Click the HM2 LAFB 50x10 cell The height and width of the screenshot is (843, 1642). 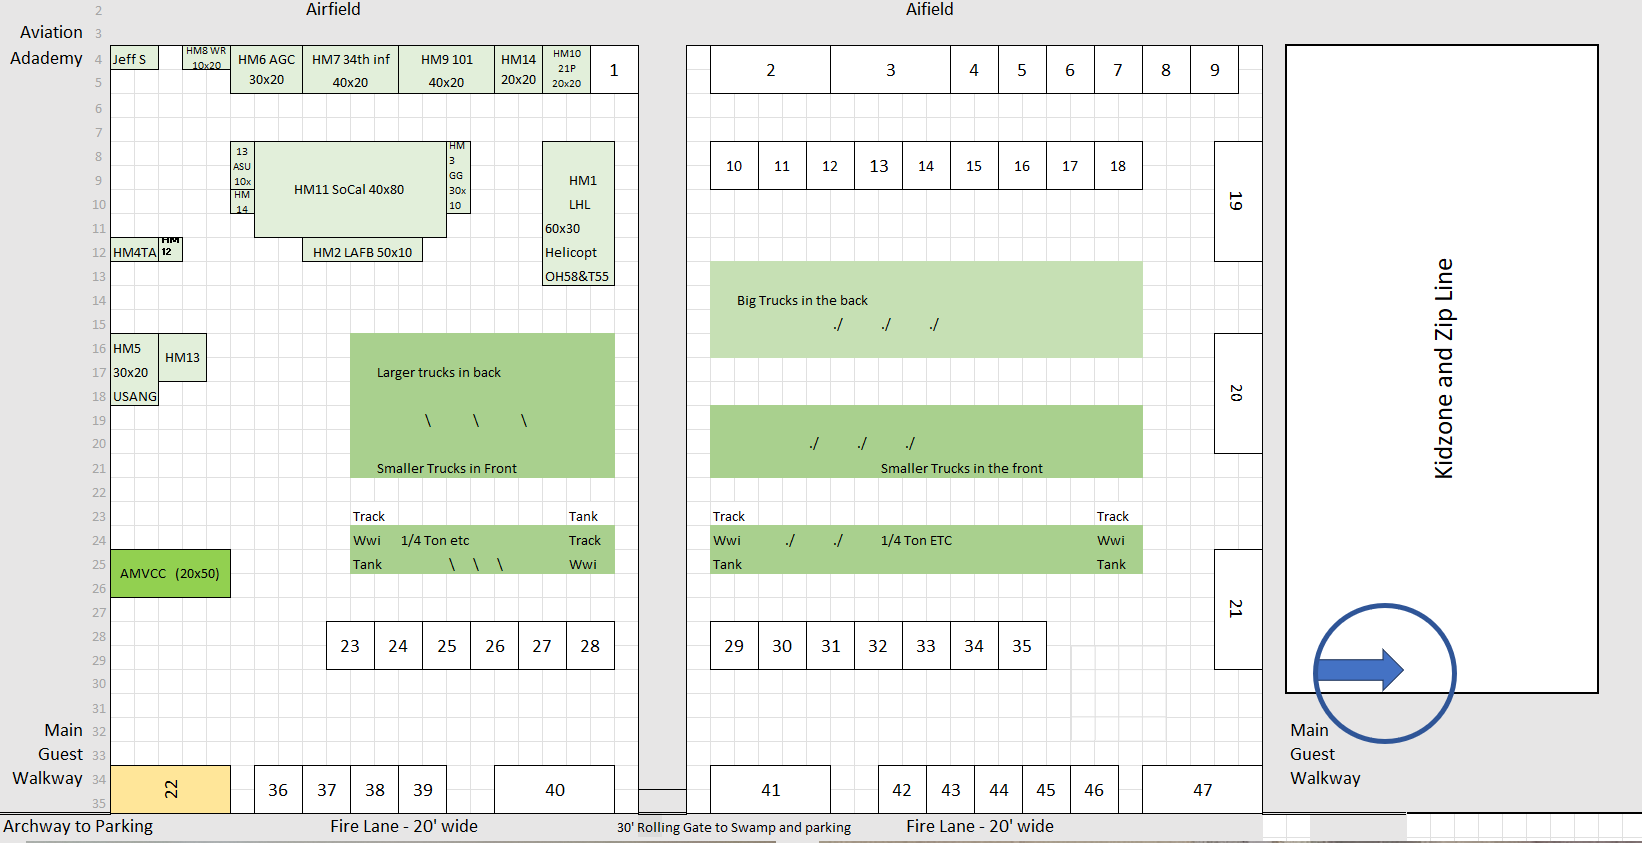pyautogui.click(x=362, y=252)
